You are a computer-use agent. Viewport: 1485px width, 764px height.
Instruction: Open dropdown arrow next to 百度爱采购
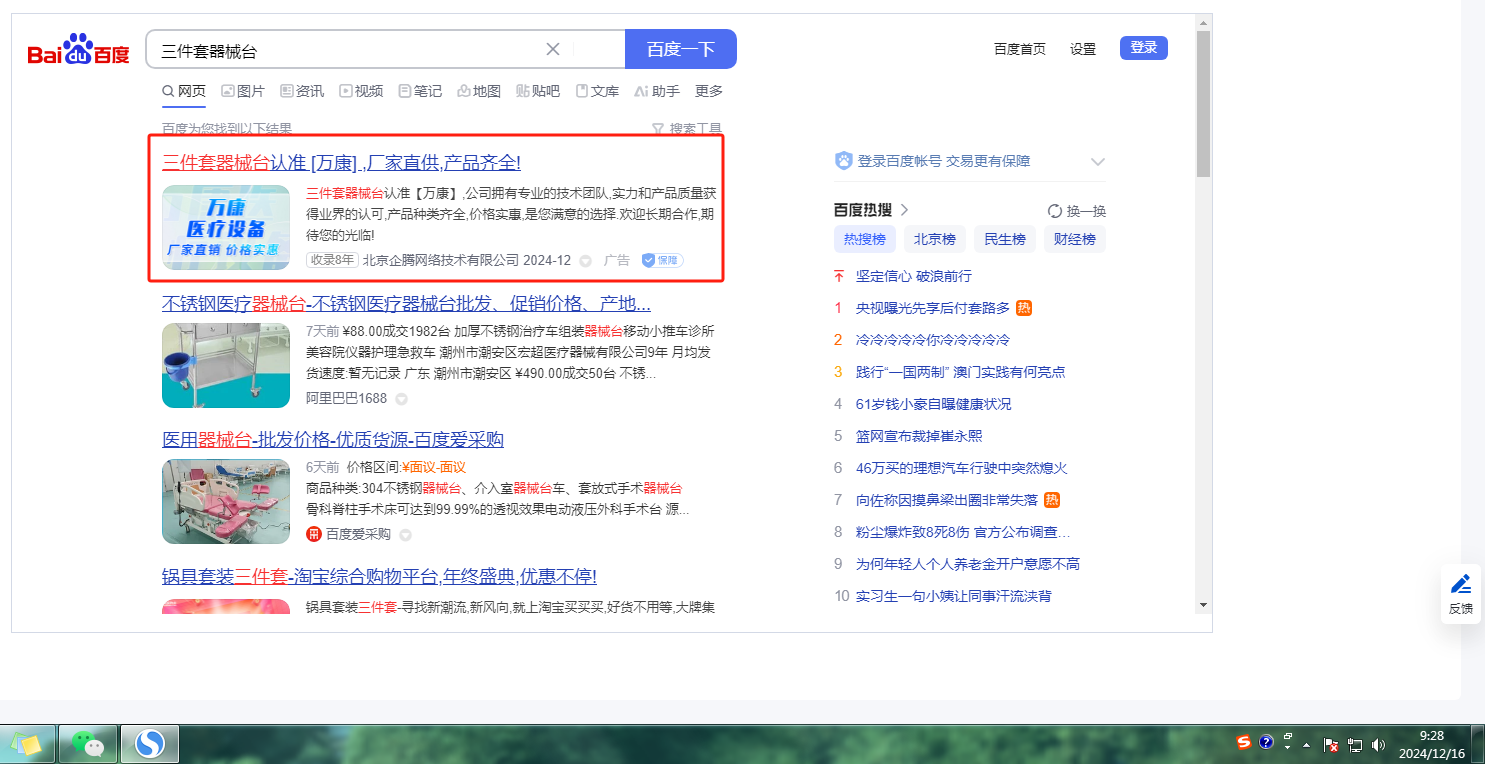point(406,535)
